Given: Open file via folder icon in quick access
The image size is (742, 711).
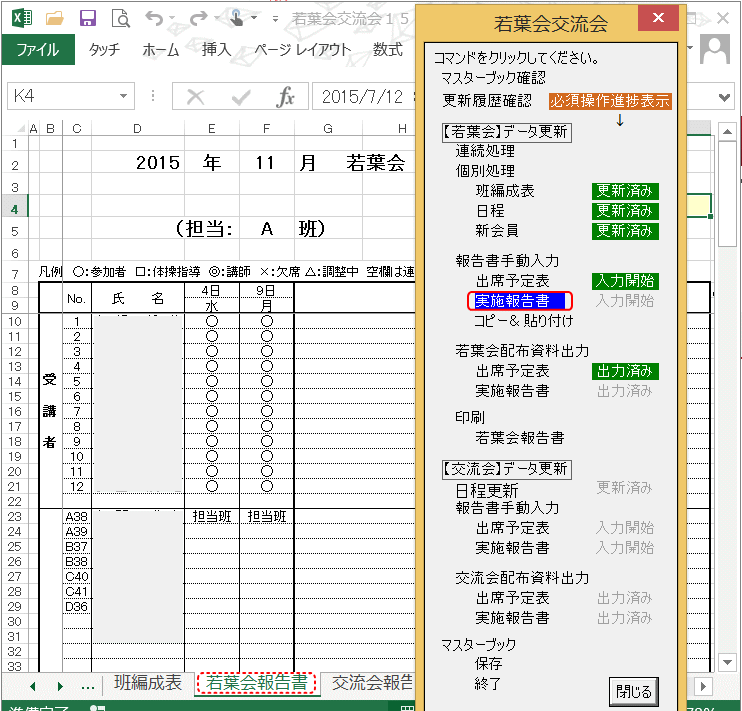Looking at the screenshot, I should pyautogui.click(x=55, y=18).
